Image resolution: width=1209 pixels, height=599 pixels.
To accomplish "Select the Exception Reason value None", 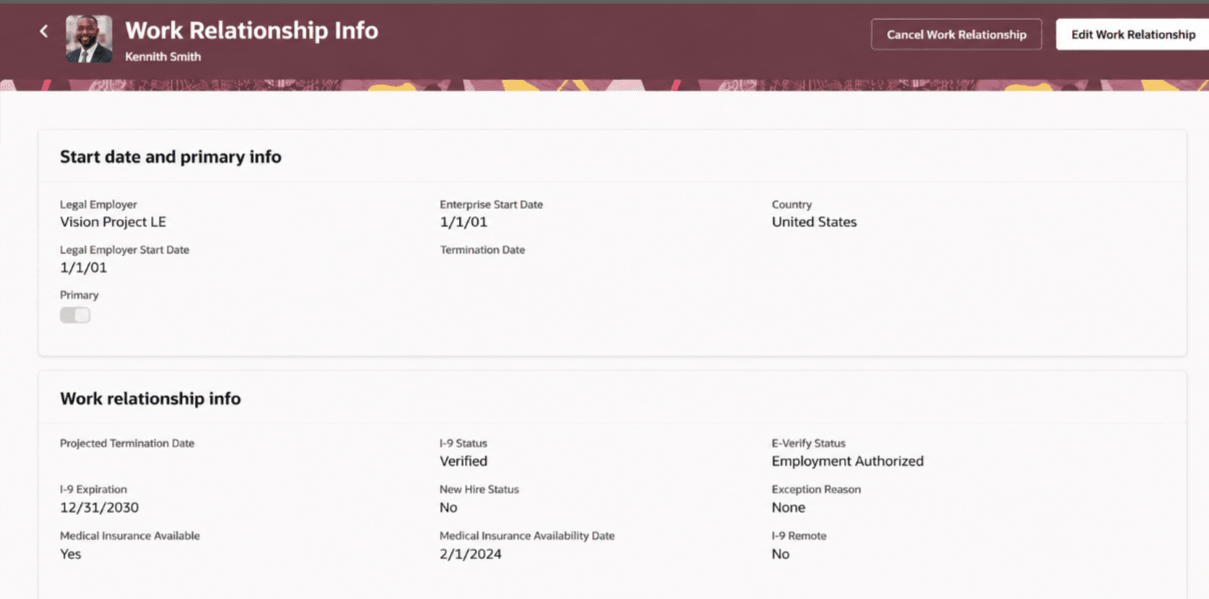I will [789, 507].
